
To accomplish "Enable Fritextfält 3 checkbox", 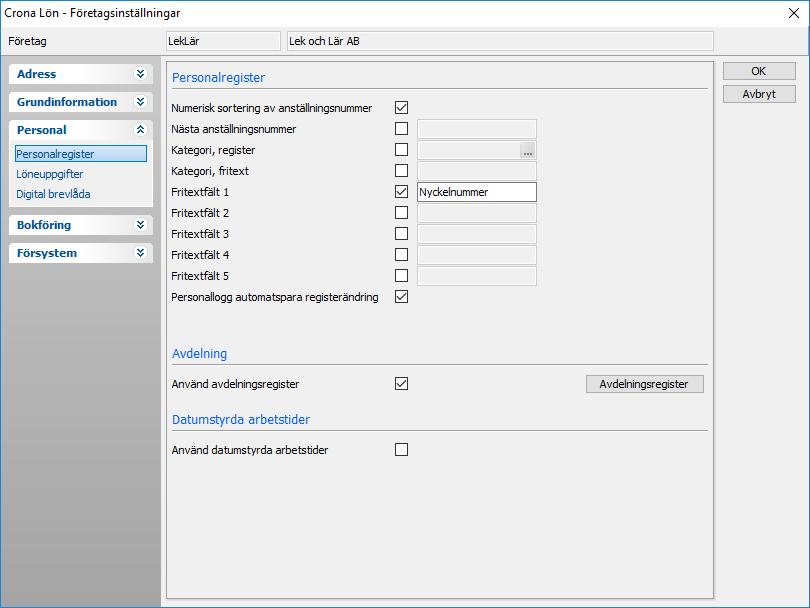I will click(401, 233).
